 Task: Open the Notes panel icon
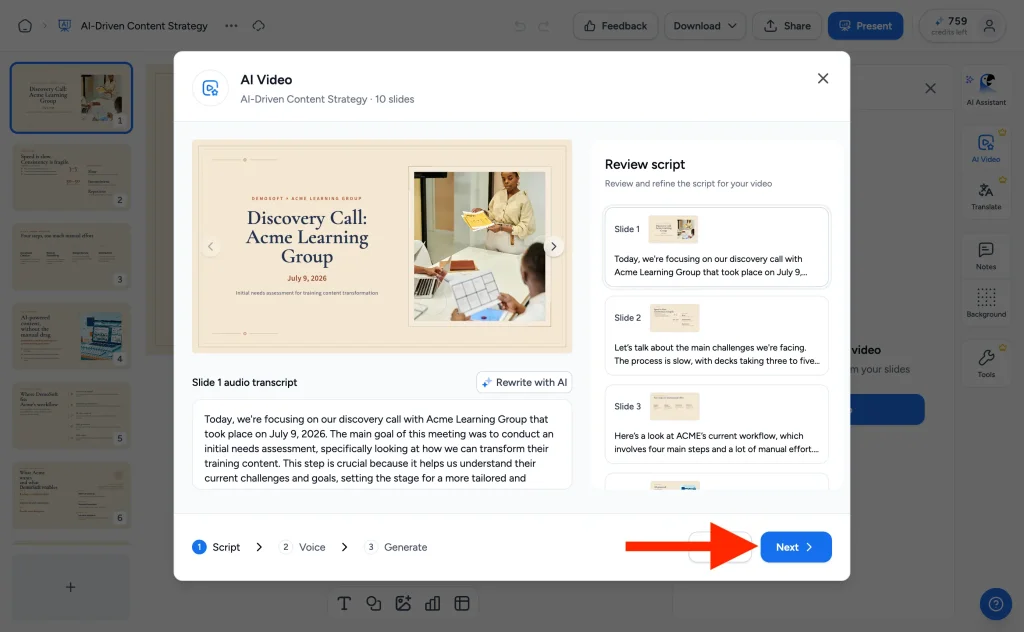[x=986, y=256]
